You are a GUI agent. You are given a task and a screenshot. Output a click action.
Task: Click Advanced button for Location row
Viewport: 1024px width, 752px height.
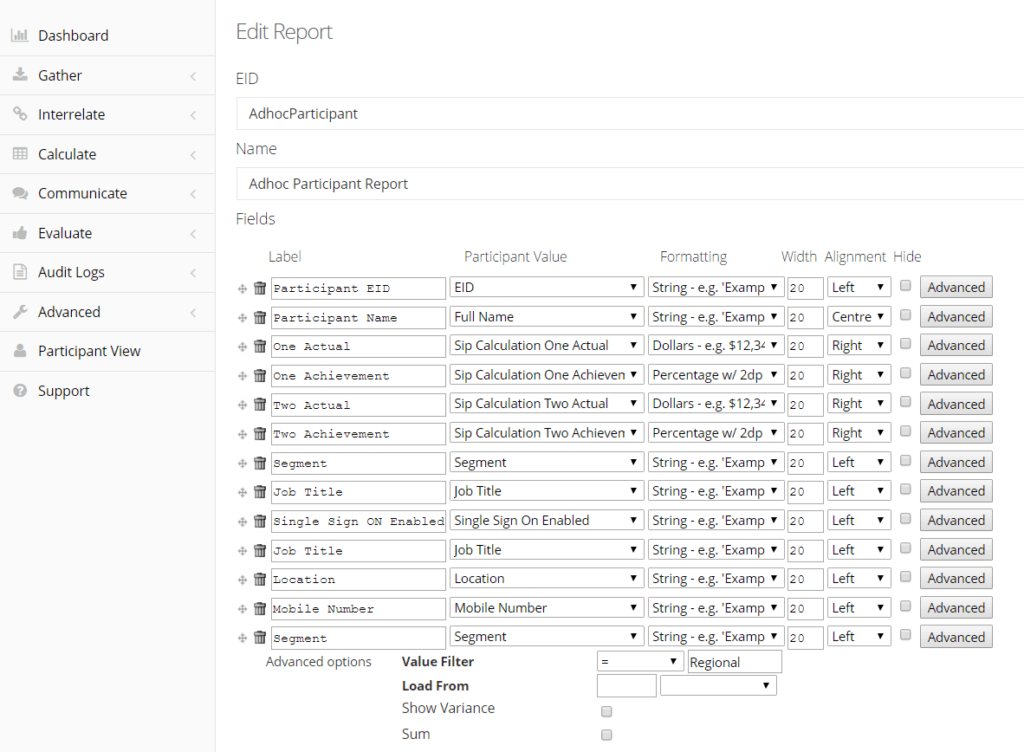[x=956, y=578]
